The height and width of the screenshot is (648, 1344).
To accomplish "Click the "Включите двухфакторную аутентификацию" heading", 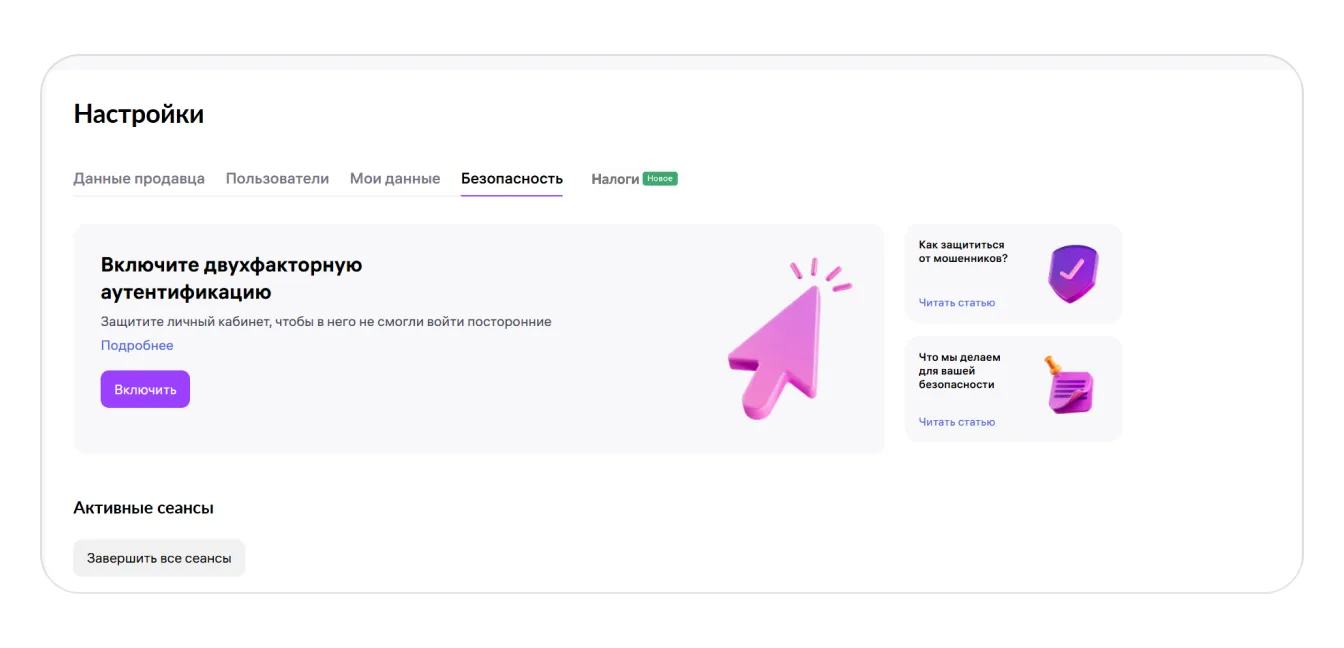I will pos(231,278).
